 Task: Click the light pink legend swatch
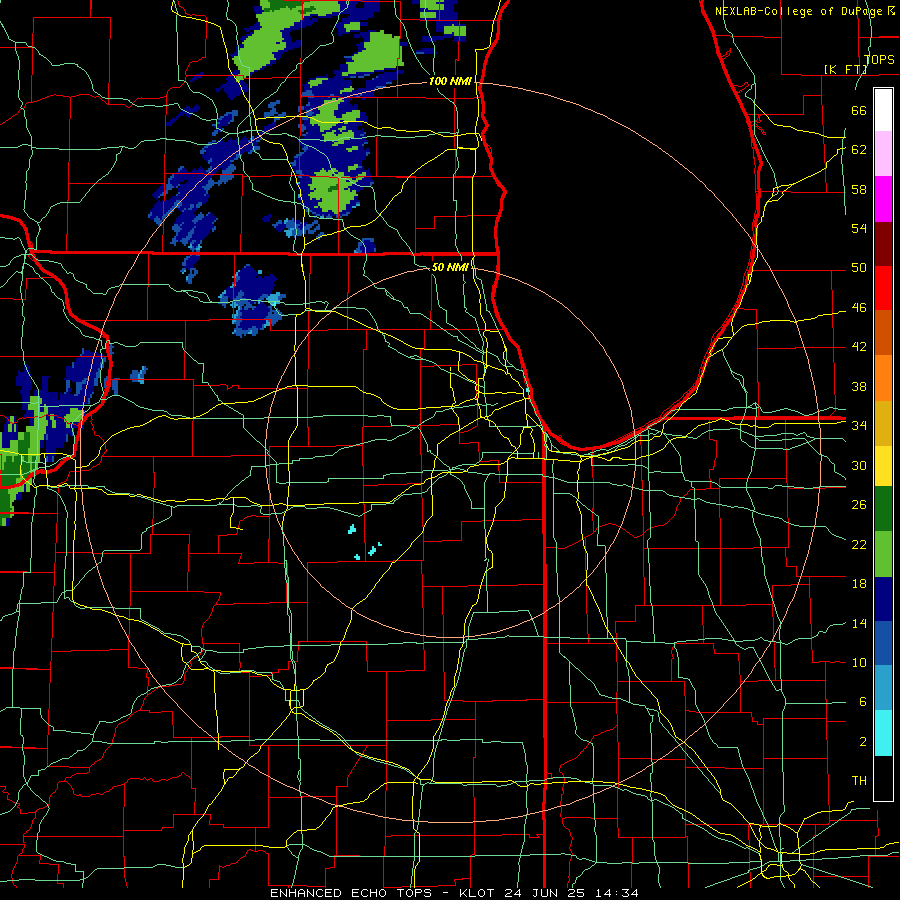[x=883, y=154]
